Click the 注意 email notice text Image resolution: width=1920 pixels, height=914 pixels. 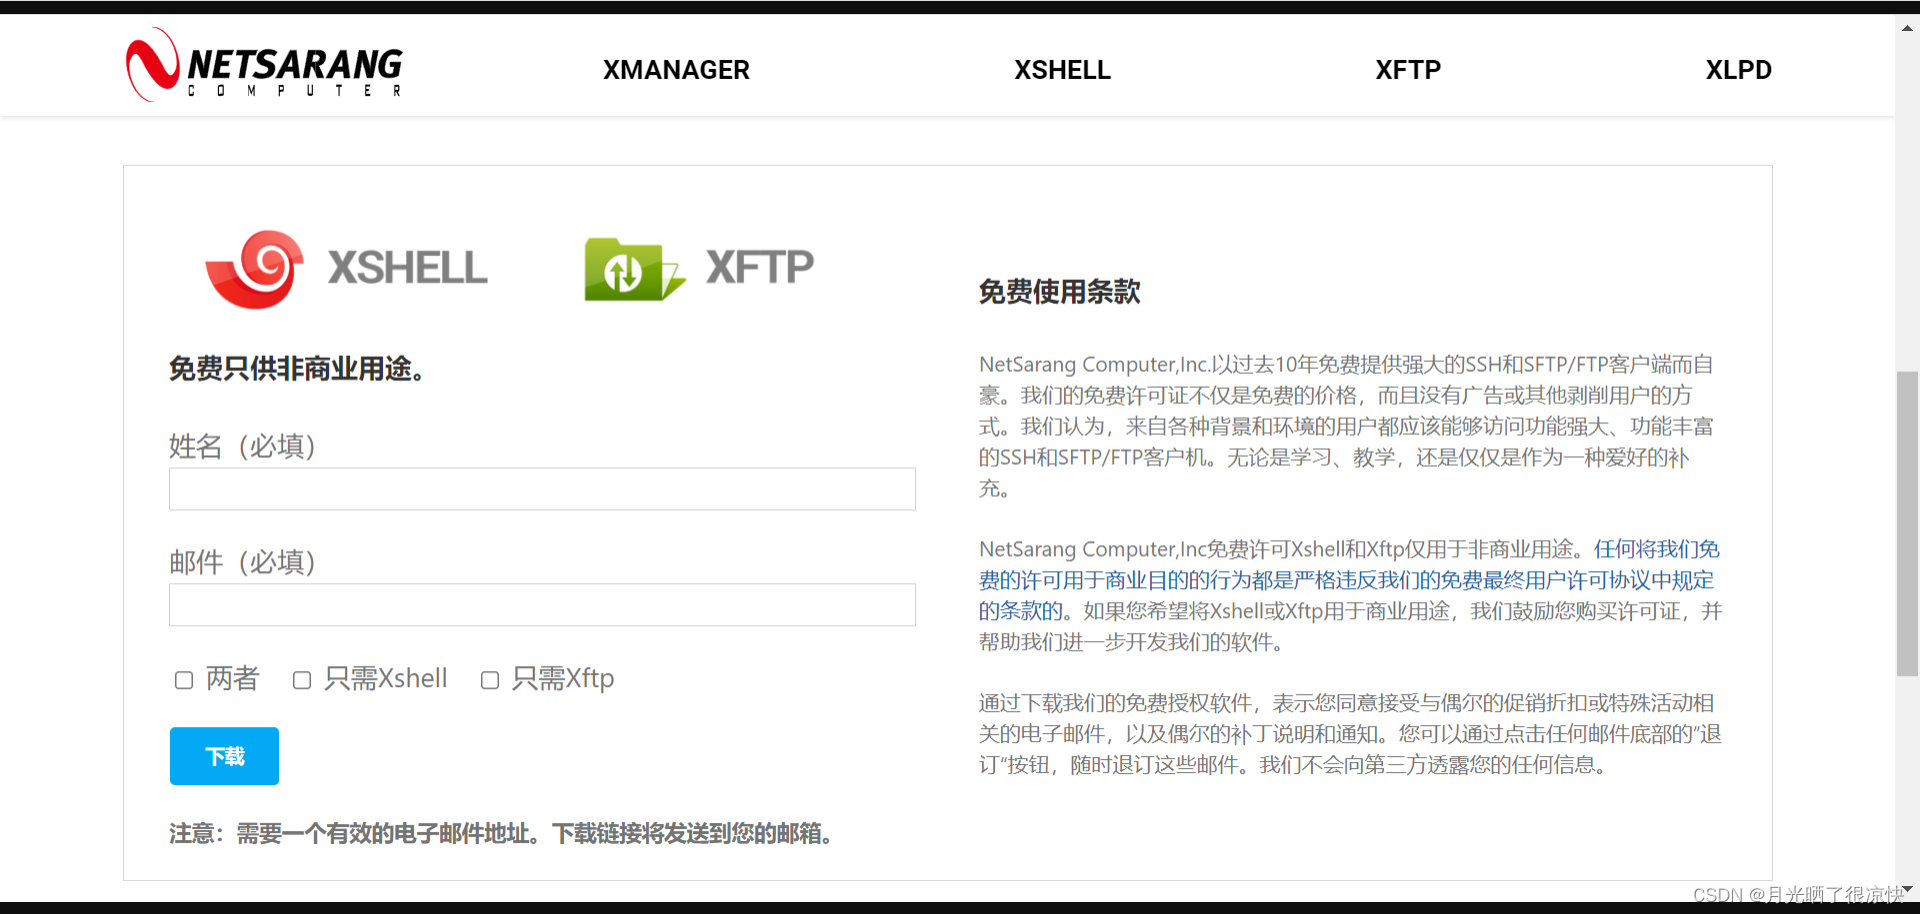pyautogui.click(x=504, y=834)
